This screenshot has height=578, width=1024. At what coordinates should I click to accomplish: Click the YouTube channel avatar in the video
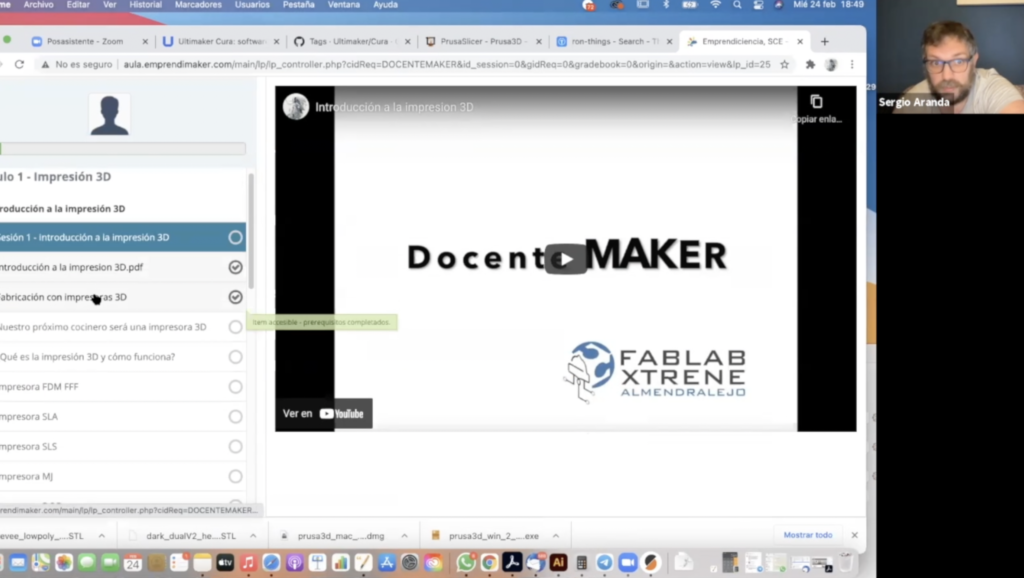296,106
